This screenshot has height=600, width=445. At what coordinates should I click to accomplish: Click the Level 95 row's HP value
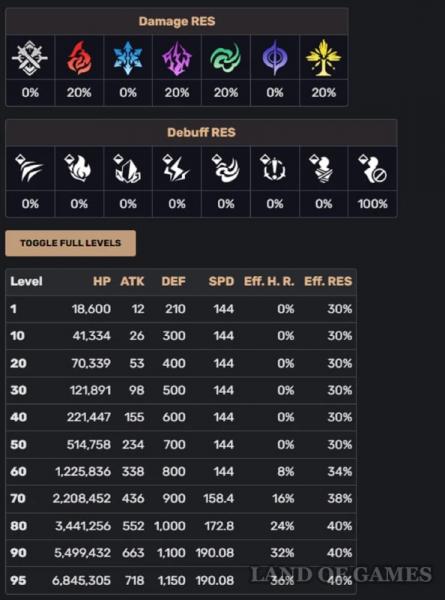tap(81, 580)
